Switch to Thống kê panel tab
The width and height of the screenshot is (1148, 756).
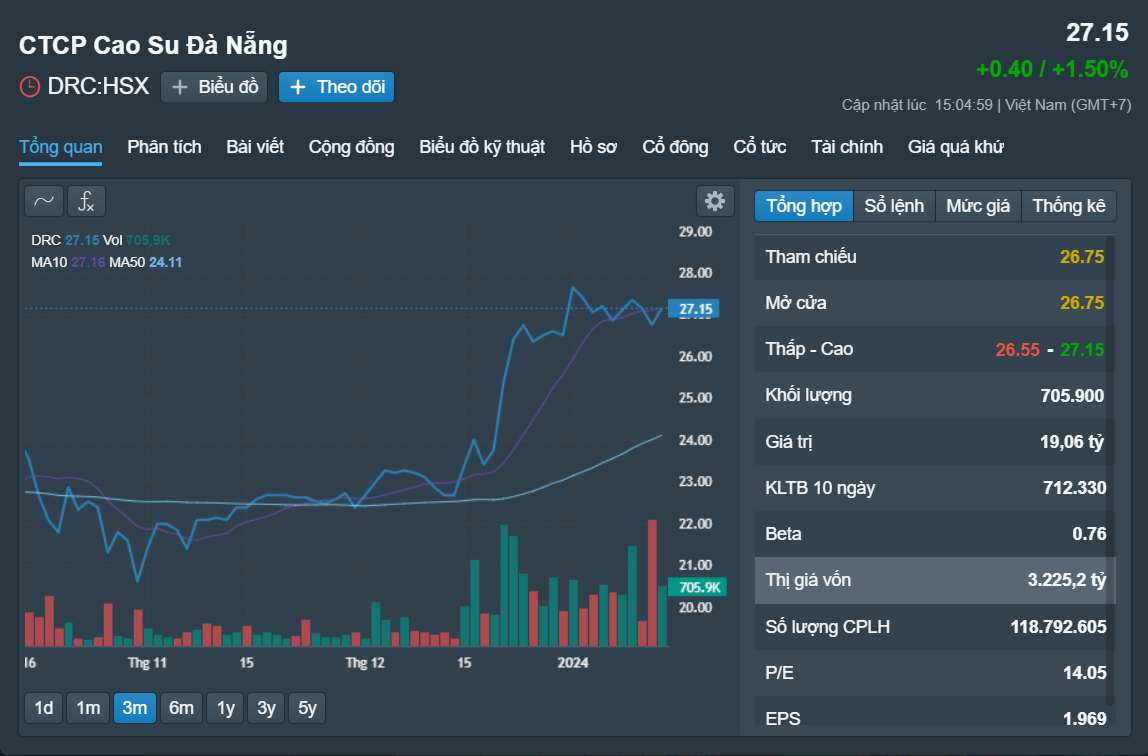click(1069, 206)
